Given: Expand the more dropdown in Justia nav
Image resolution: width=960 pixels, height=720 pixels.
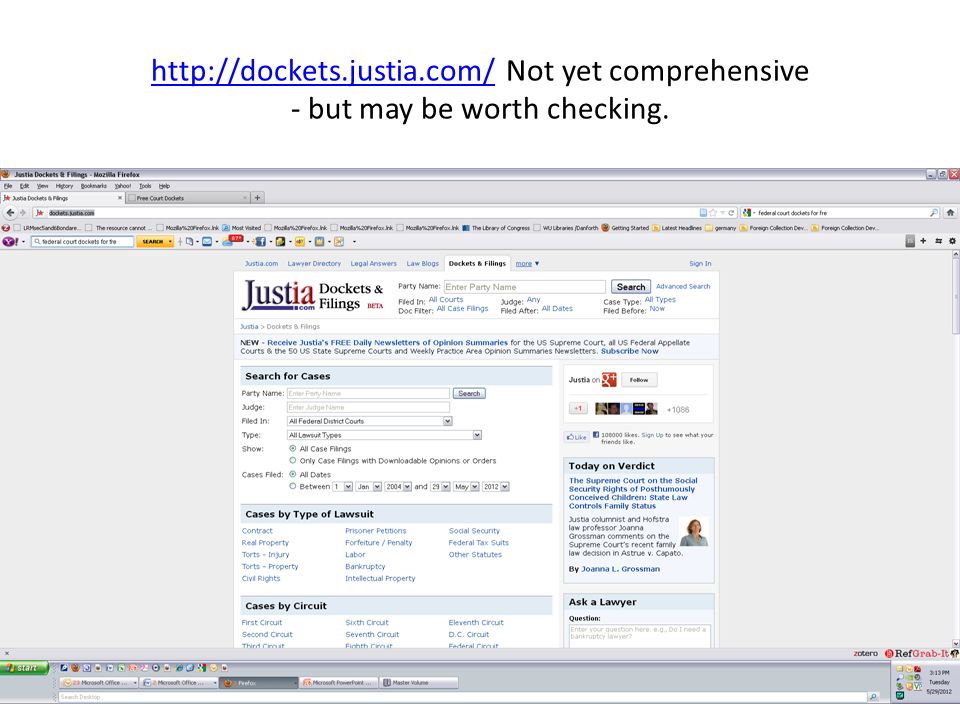Looking at the screenshot, I should (x=527, y=263).
